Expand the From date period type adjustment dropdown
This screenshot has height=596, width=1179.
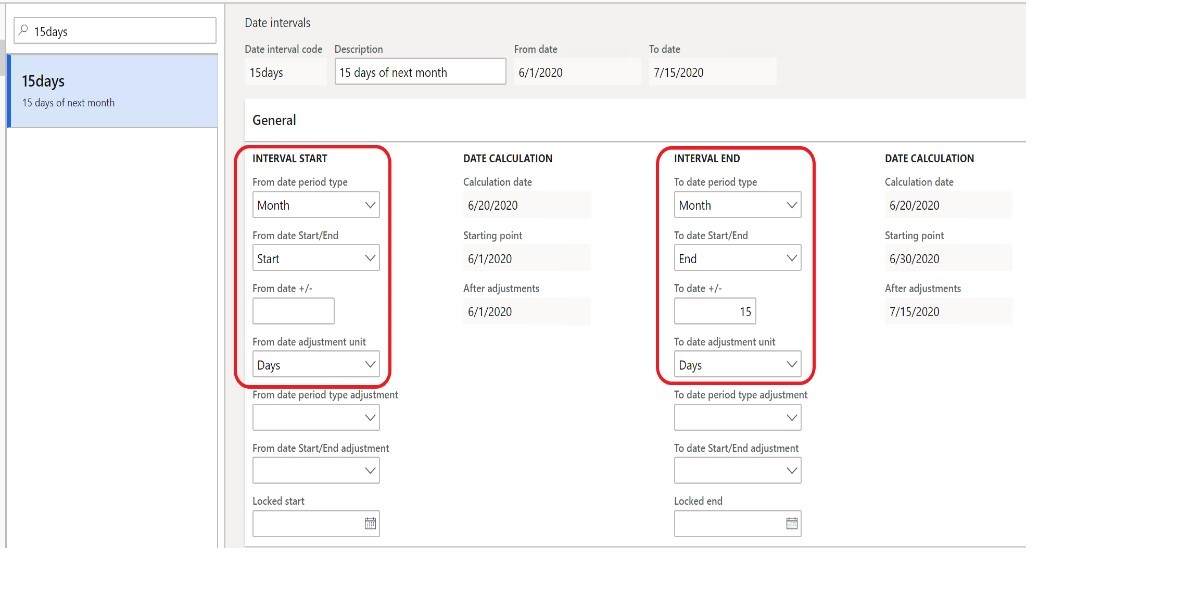point(371,417)
